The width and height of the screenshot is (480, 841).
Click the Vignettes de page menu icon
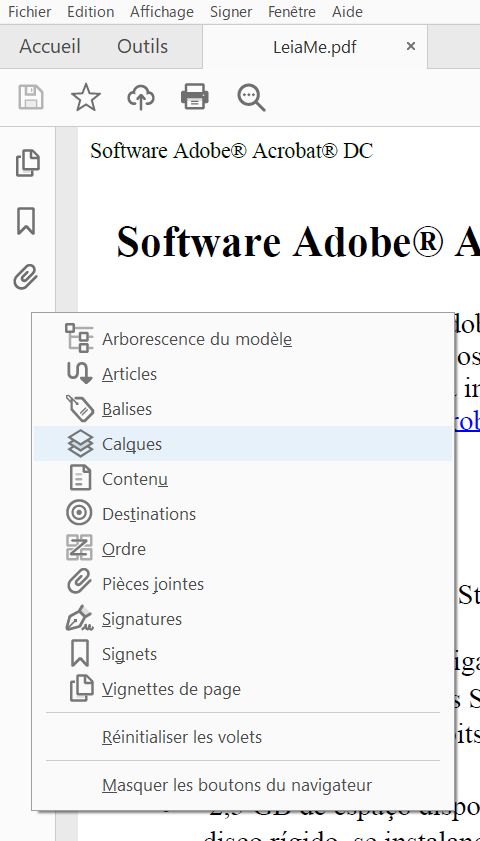tap(81, 689)
